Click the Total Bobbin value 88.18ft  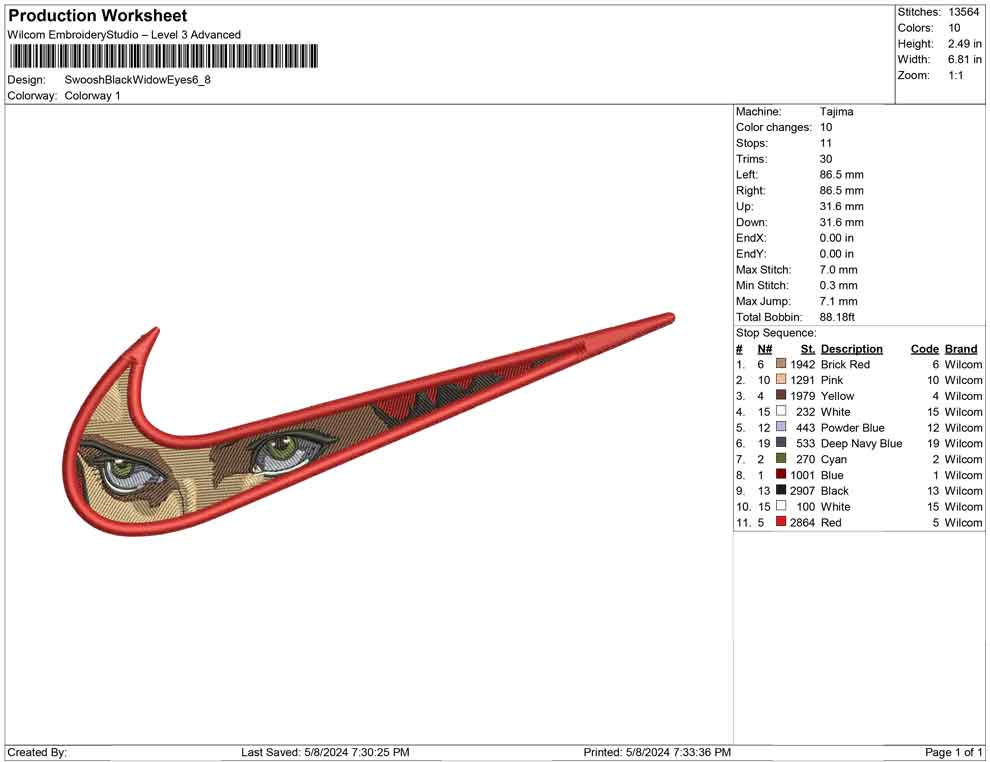coord(837,317)
